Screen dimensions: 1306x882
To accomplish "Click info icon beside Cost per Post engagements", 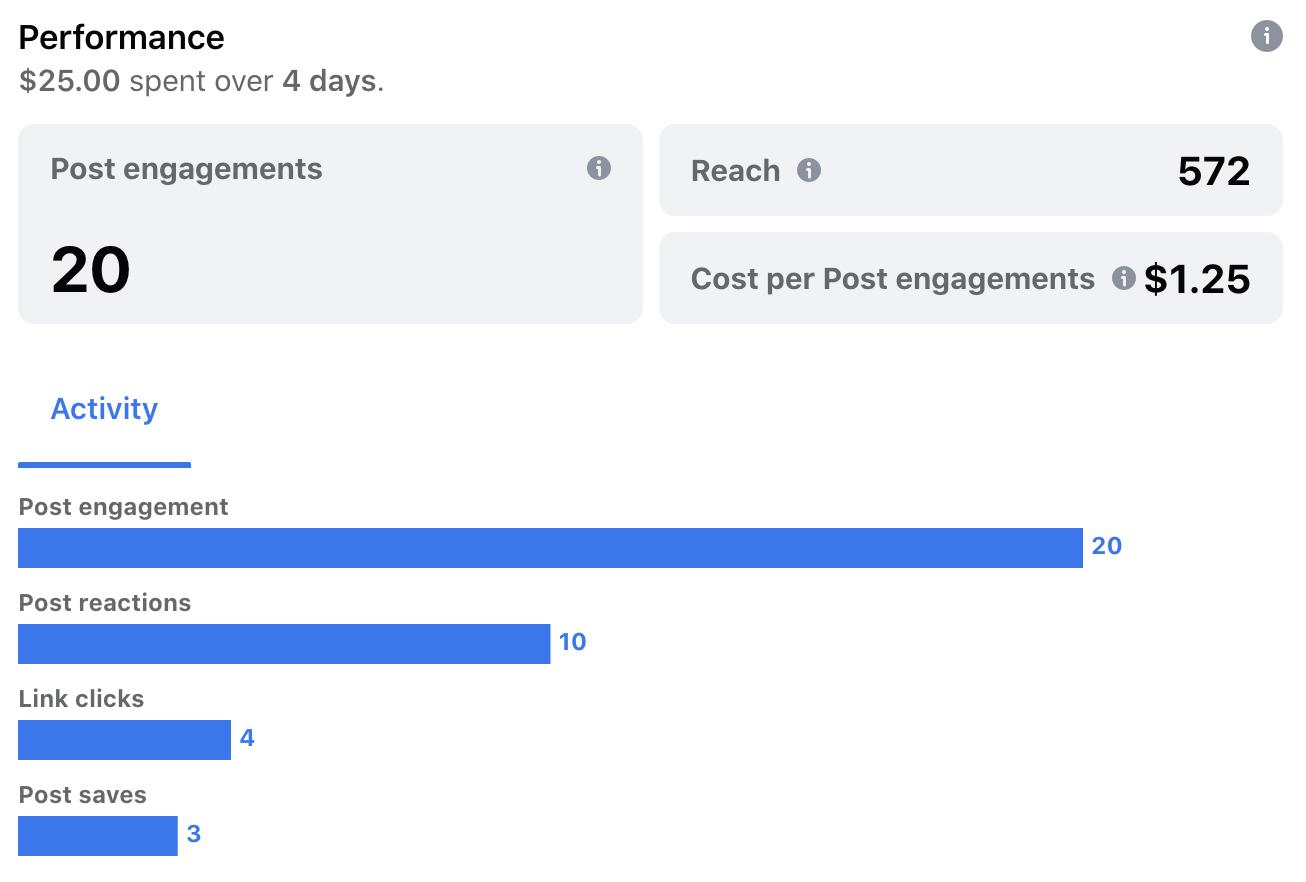I will 1123,278.
